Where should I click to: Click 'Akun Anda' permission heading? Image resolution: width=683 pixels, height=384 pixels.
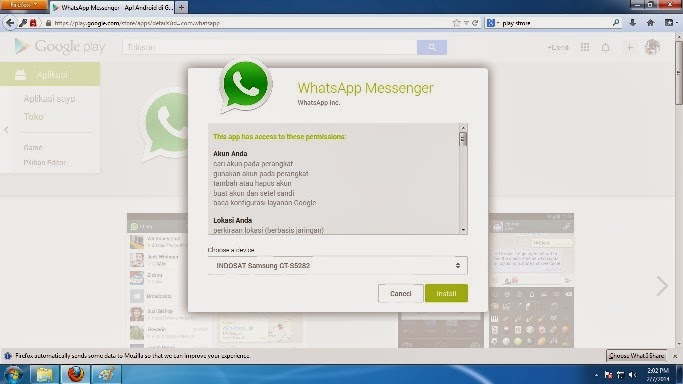pyautogui.click(x=230, y=154)
